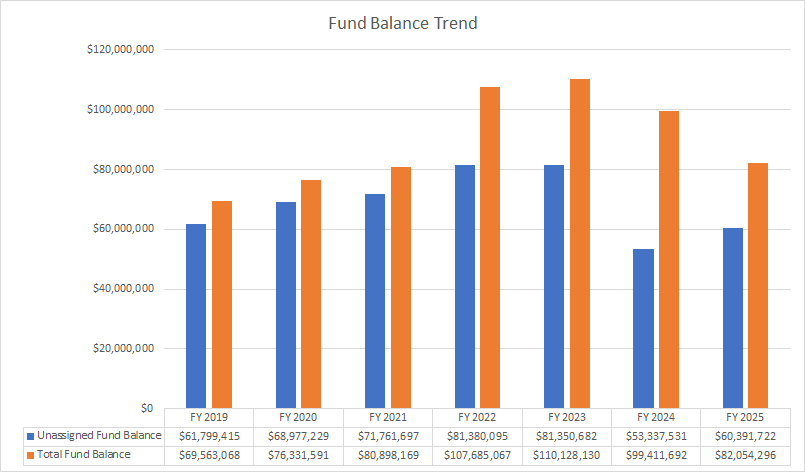This screenshot has width=805, height=472.
Task: Select the $82,054,296 table cell
Action: [x=745, y=455]
